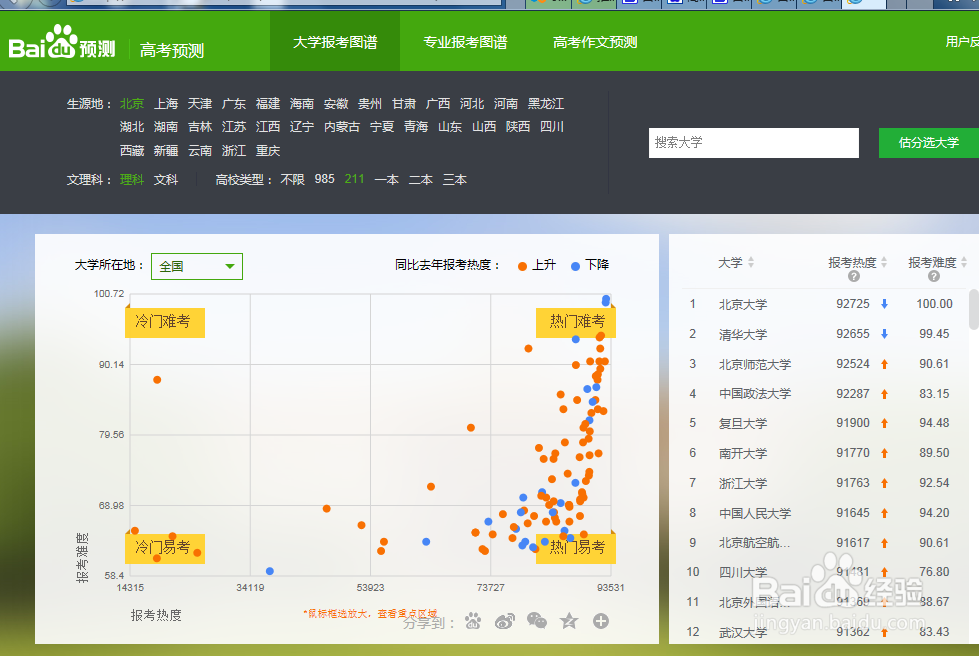Switch to the 专业报考图谱 tab
The image size is (979, 656).
464,41
